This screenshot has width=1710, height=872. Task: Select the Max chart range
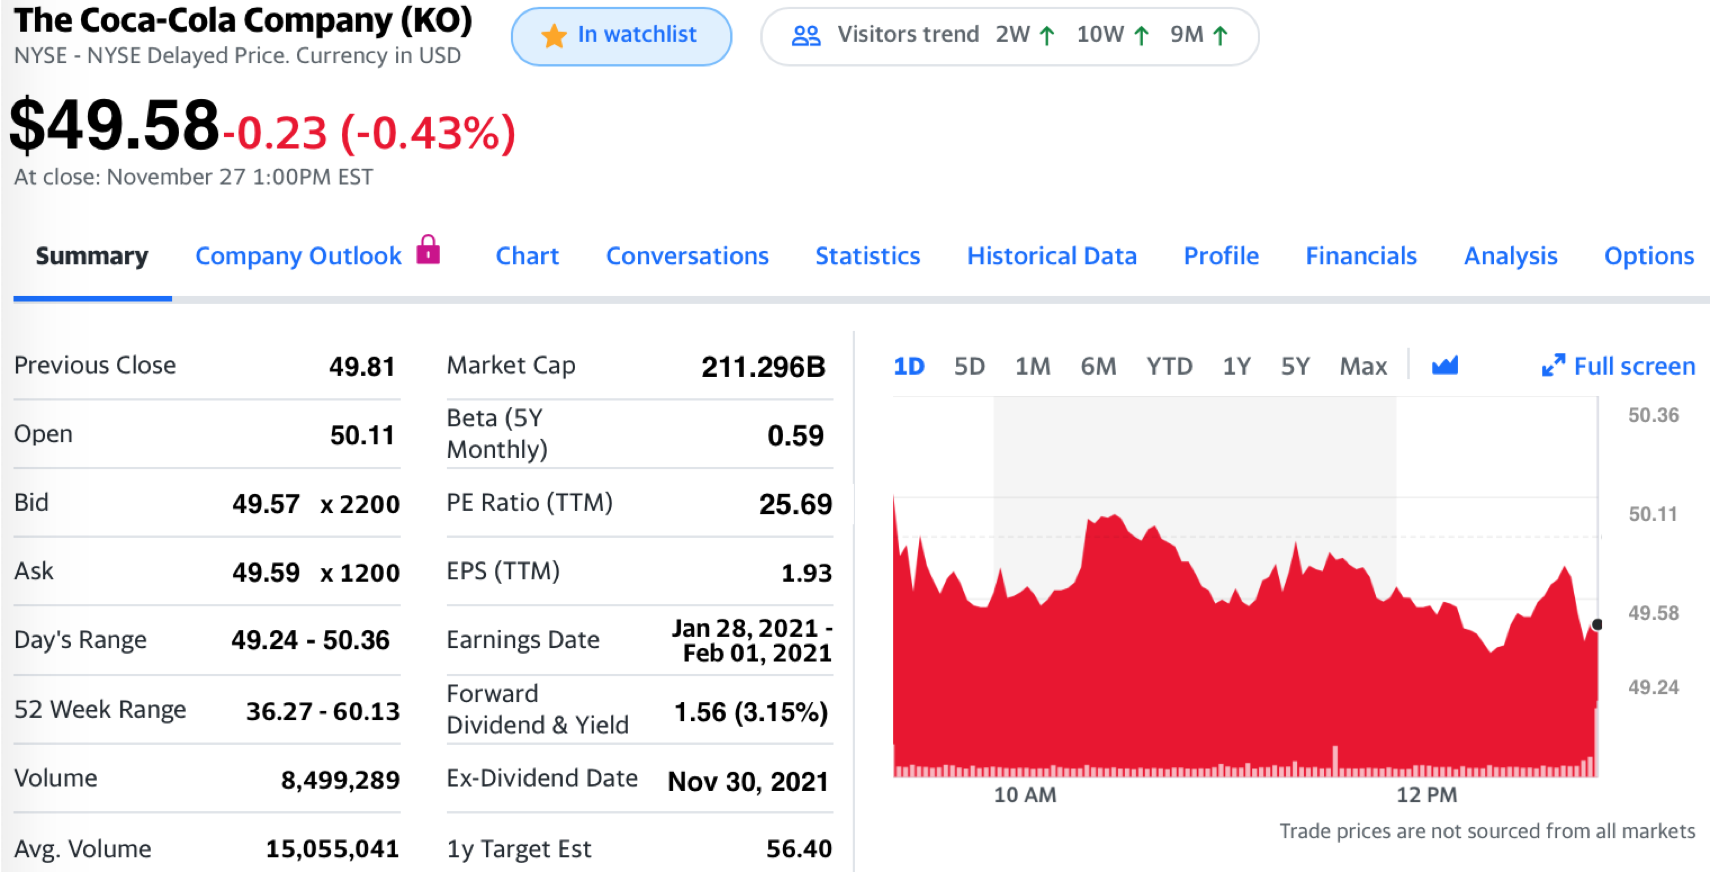coord(1363,367)
